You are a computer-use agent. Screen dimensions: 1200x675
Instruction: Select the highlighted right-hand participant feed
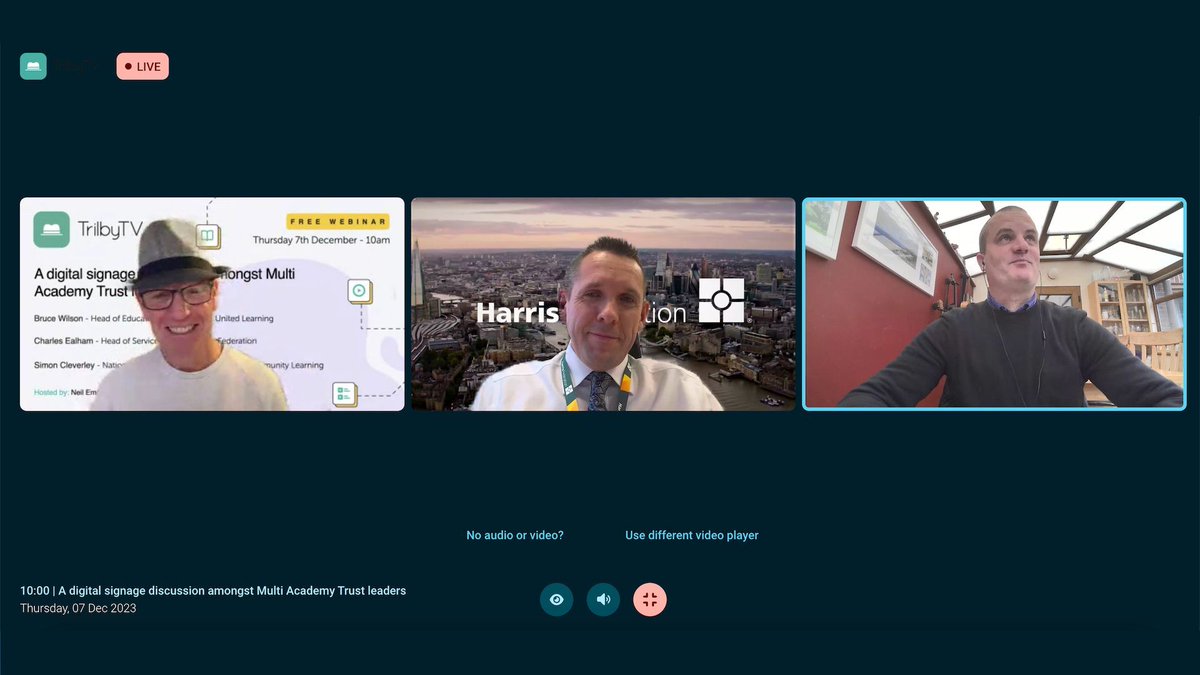pyautogui.click(x=994, y=303)
